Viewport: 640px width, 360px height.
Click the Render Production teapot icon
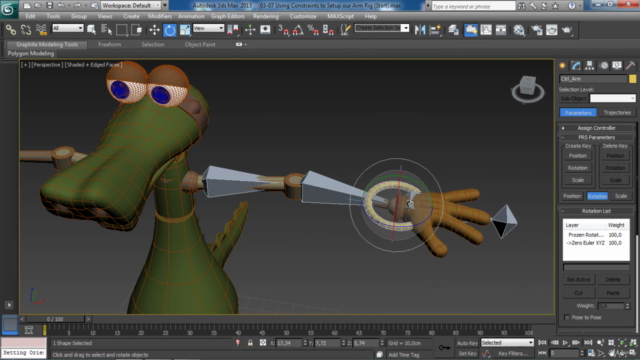pyautogui.click(x=567, y=30)
